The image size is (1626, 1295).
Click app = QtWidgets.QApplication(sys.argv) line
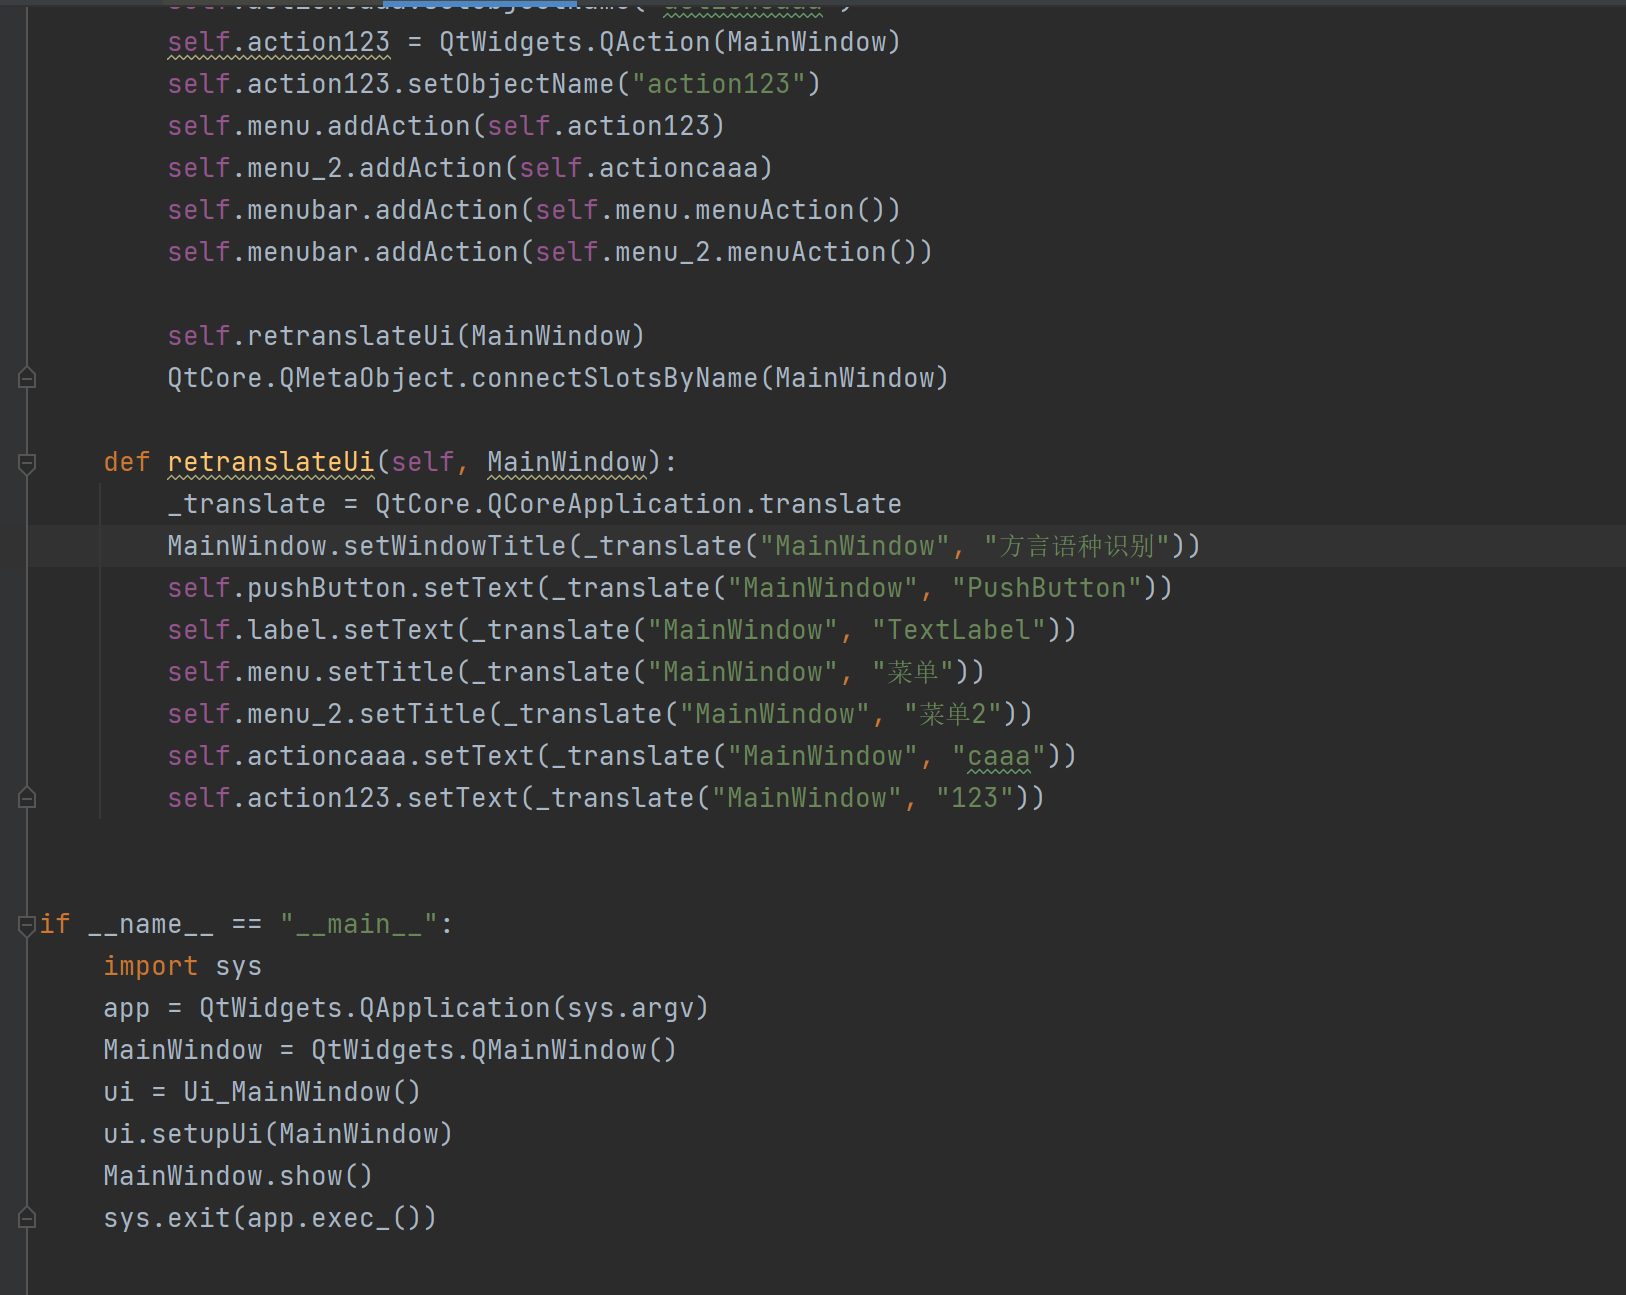pyautogui.click(x=406, y=1008)
